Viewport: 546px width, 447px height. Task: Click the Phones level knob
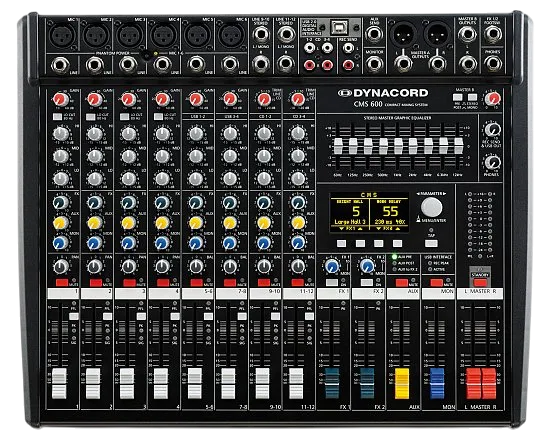(493, 162)
